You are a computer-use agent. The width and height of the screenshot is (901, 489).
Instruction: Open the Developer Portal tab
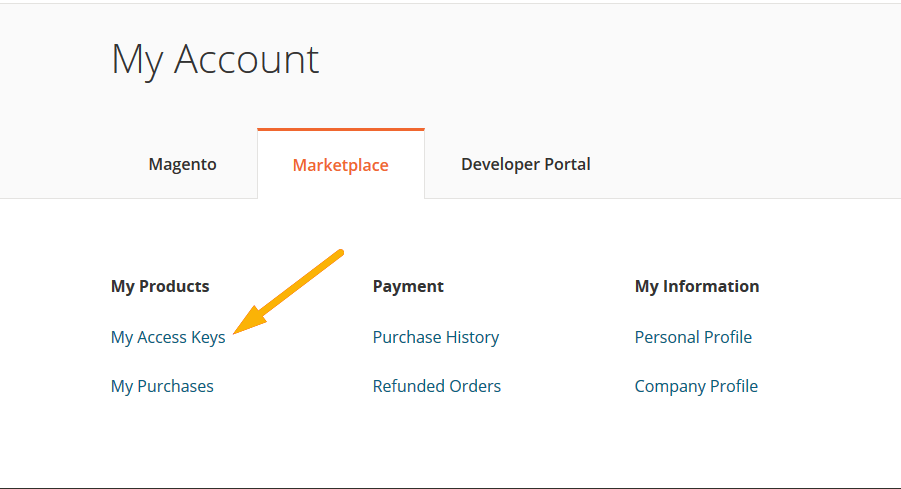525,164
